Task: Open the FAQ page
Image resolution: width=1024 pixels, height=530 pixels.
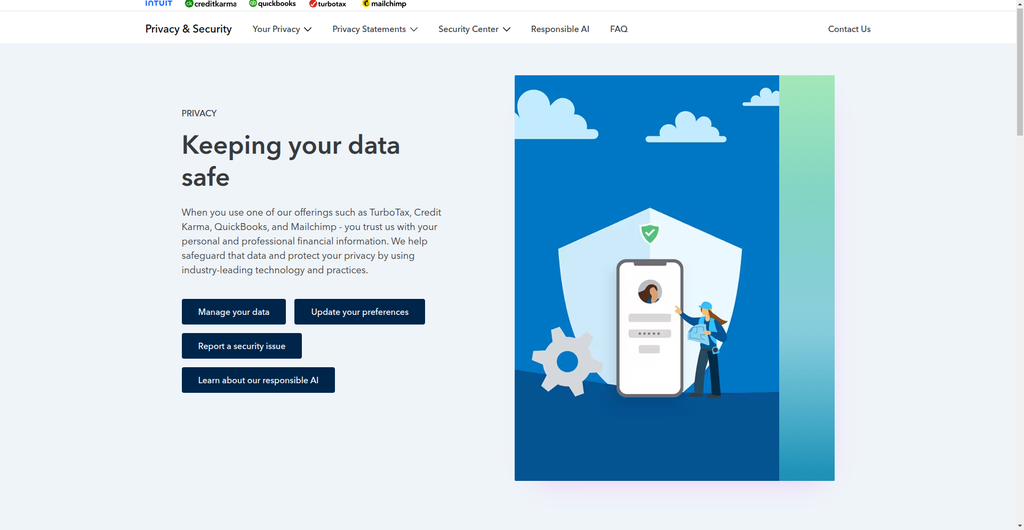Action: [618, 29]
